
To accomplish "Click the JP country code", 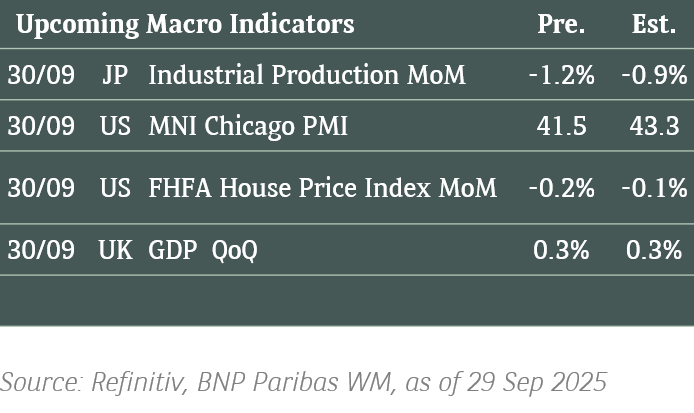I will [115, 75].
